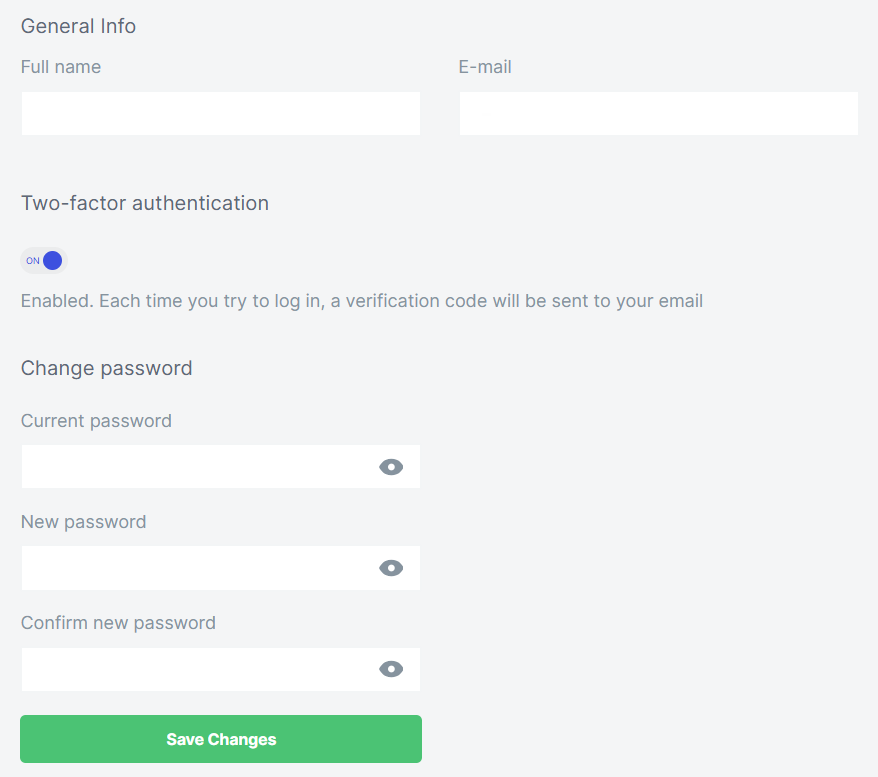Toggle visibility of confirm new password
Image resolution: width=878 pixels, height=777 pixels.
(x=391, y=669)
